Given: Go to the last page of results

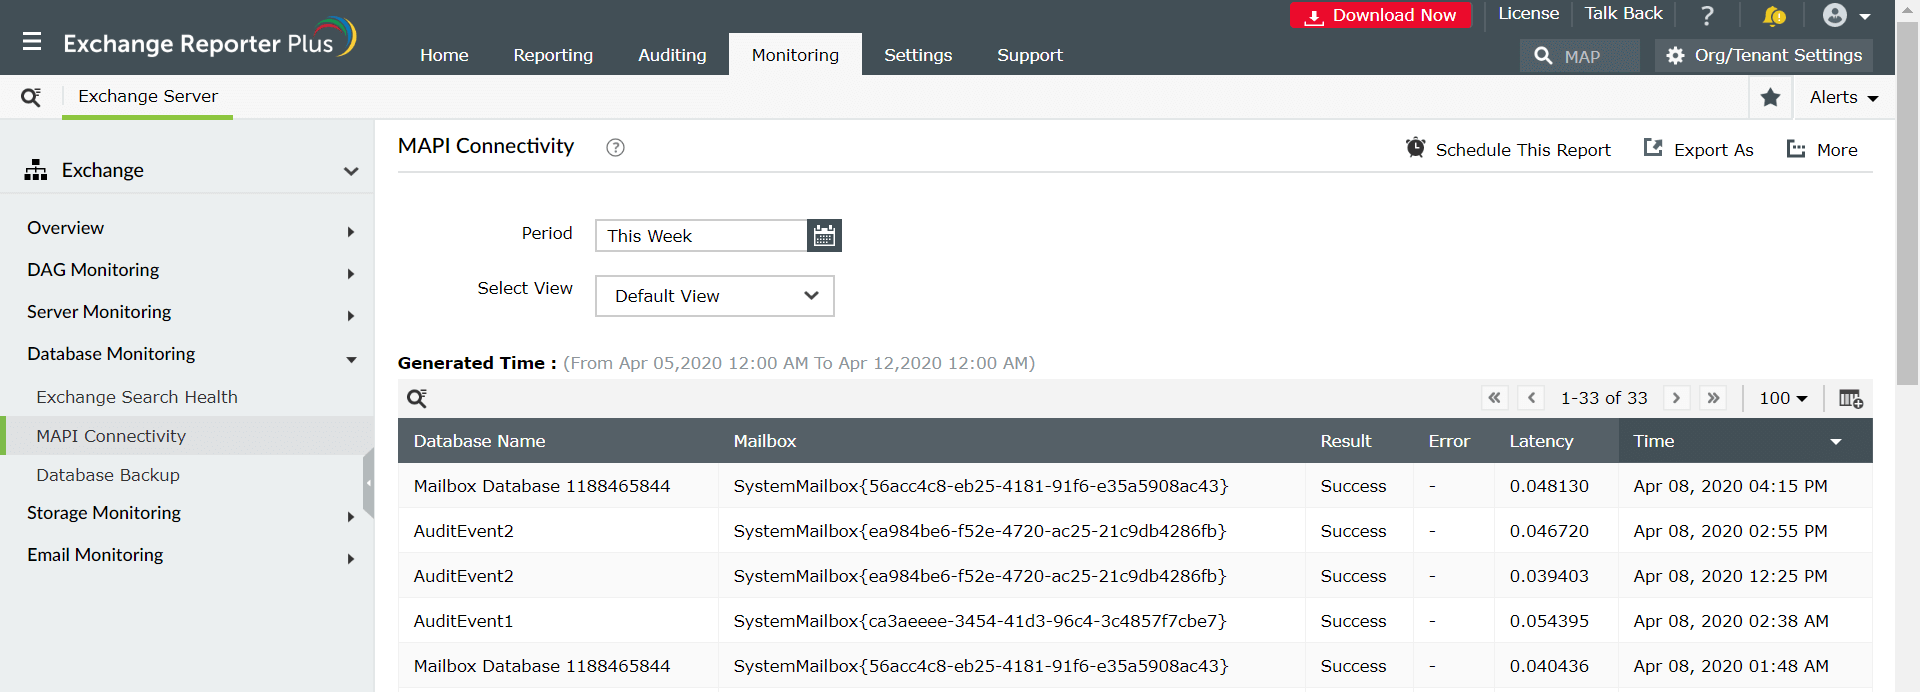Looking at the screenshot, I should click(x=1713, y=398).
